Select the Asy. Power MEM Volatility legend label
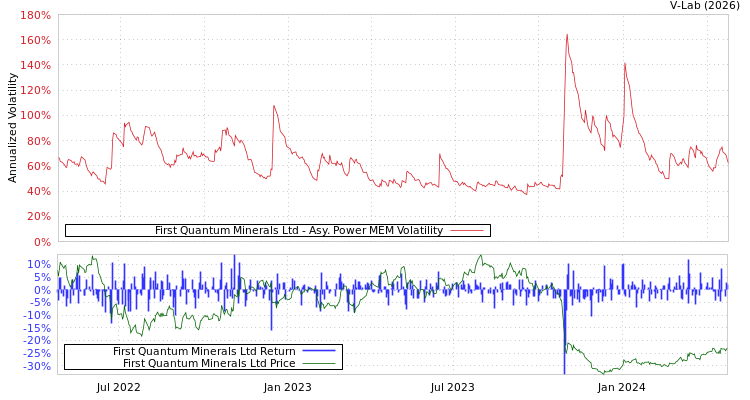Viewport: 750px width, 400px height. (298, 231)
